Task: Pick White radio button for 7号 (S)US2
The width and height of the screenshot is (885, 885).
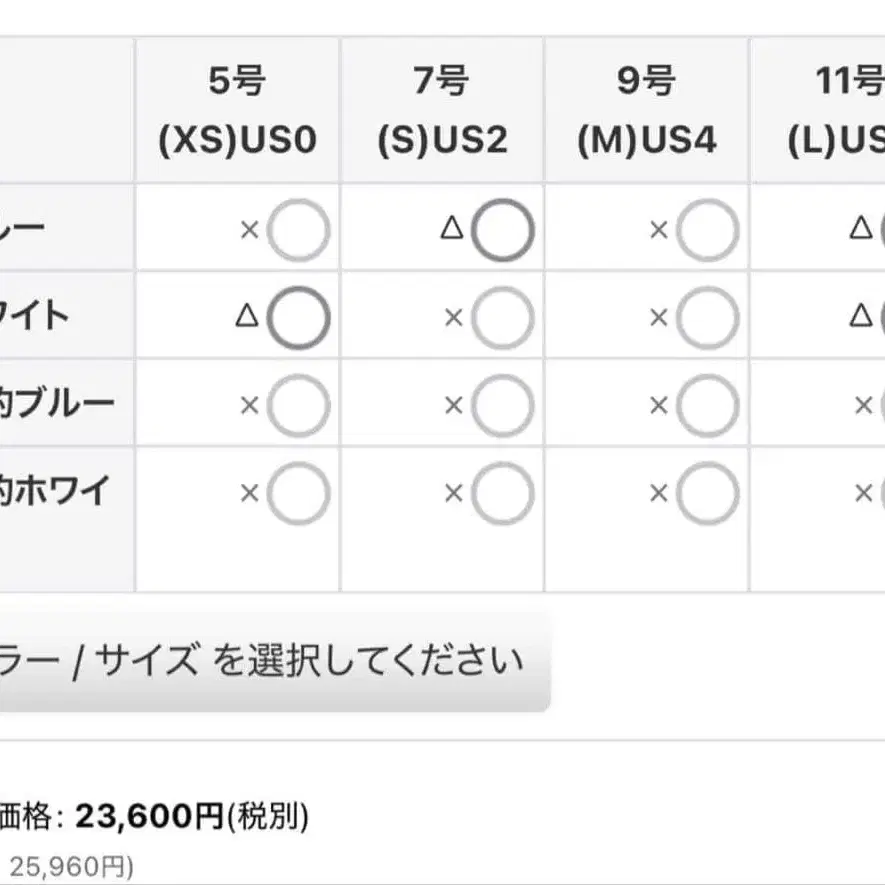Action: pyautogui.click(x=502, y=318)
